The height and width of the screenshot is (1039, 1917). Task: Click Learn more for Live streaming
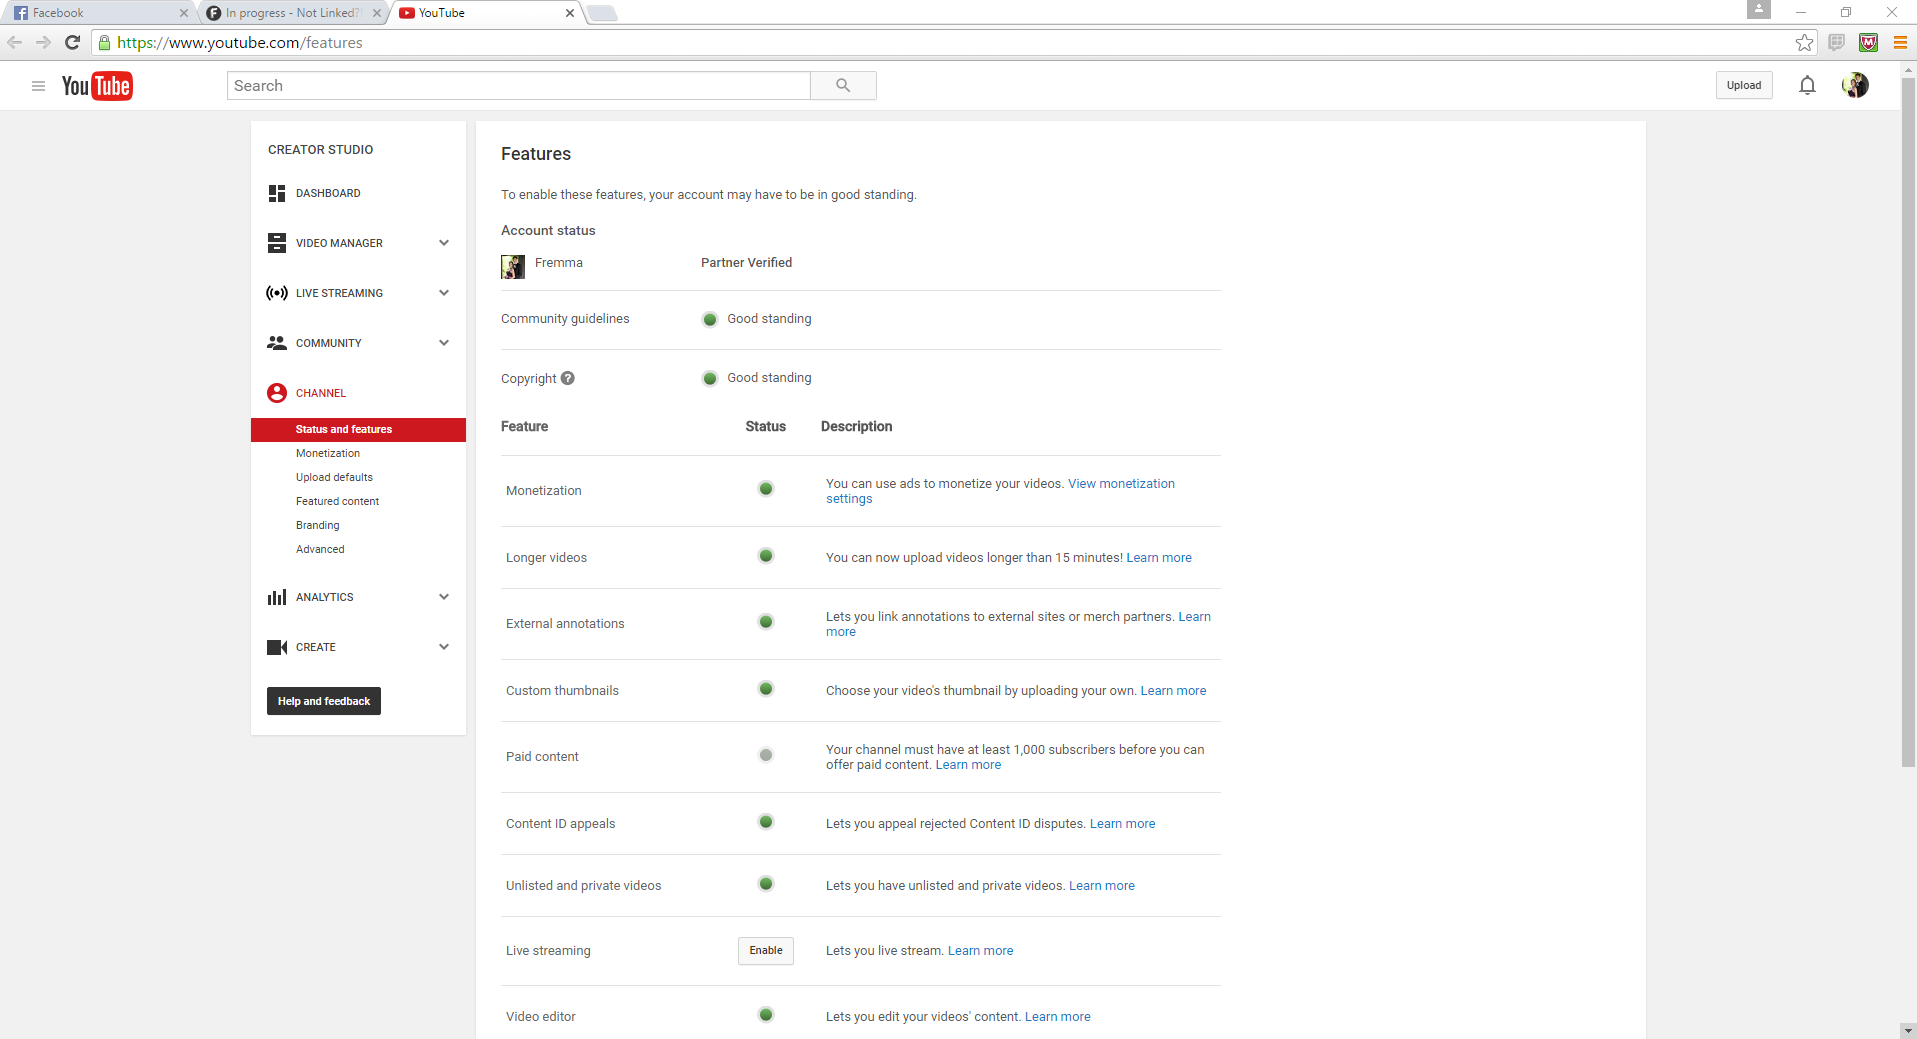pos(980,951)
